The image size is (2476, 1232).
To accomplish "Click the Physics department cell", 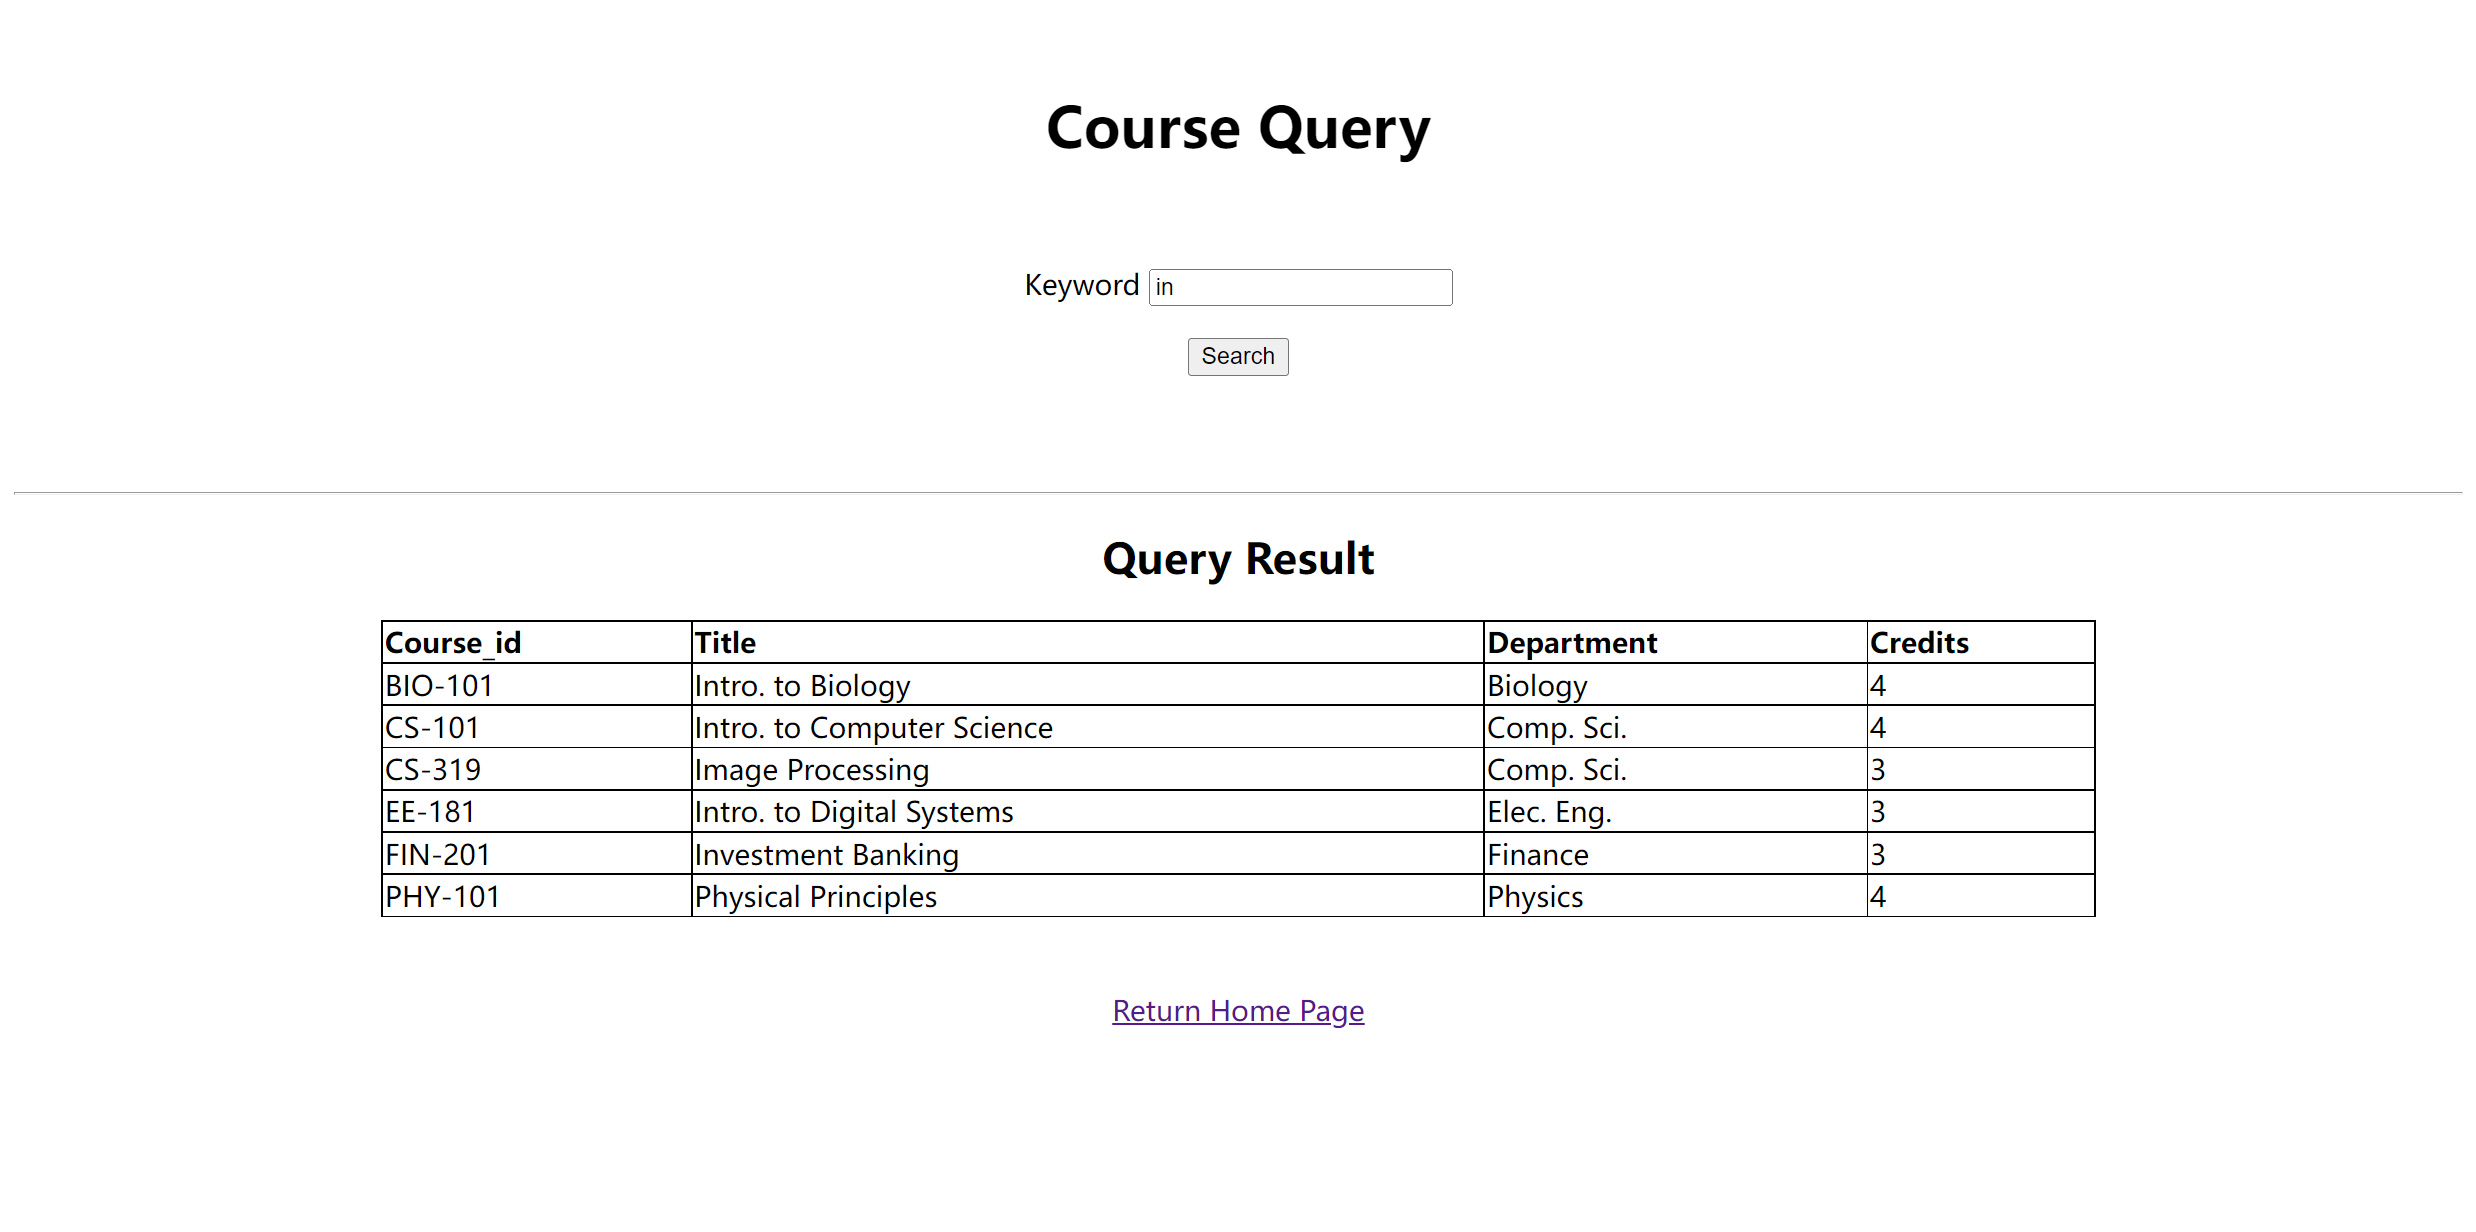I will tap(1534, 897).
